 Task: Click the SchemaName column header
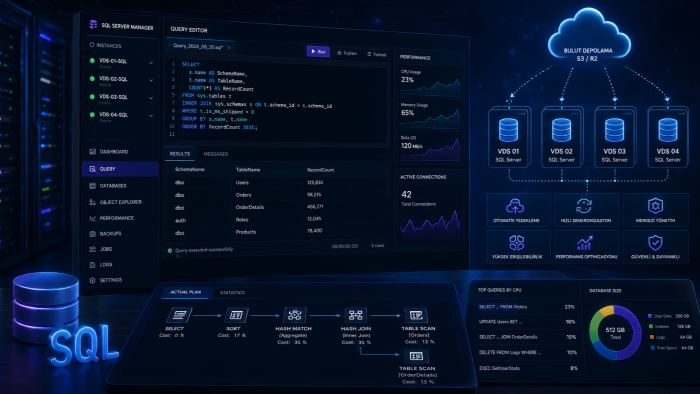(x=190, y=170)
